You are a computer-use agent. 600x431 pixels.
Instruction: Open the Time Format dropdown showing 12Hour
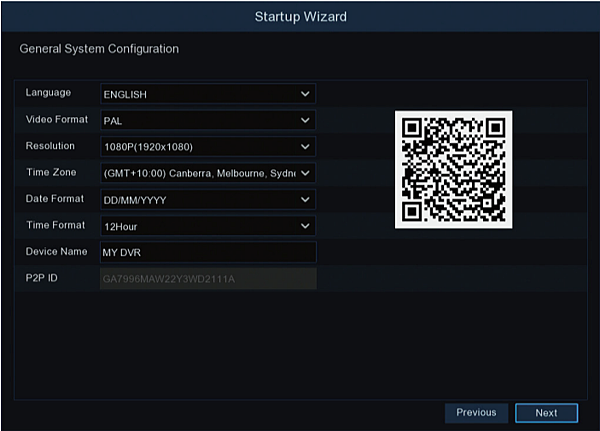pos(208,226)
